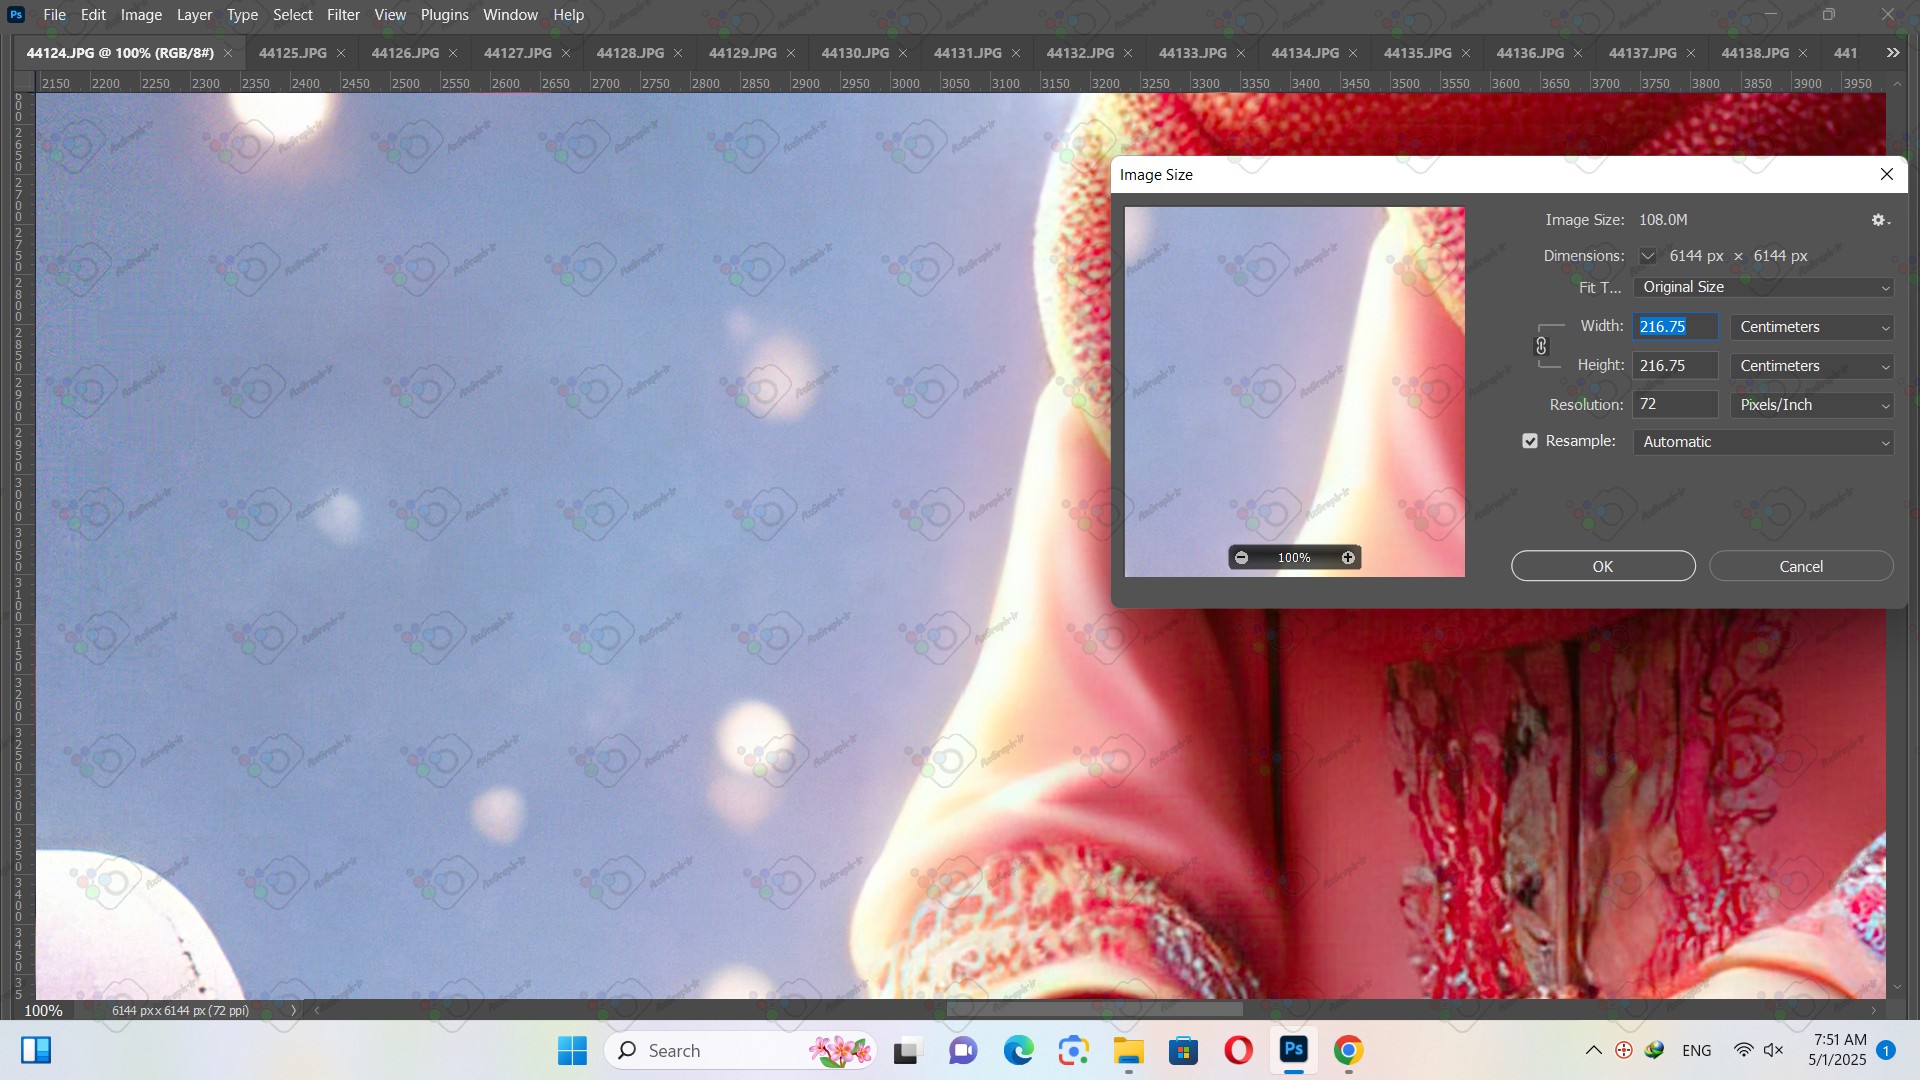Show hidden system tray icons
1920x1080 pixels.
[1594, 1051]
